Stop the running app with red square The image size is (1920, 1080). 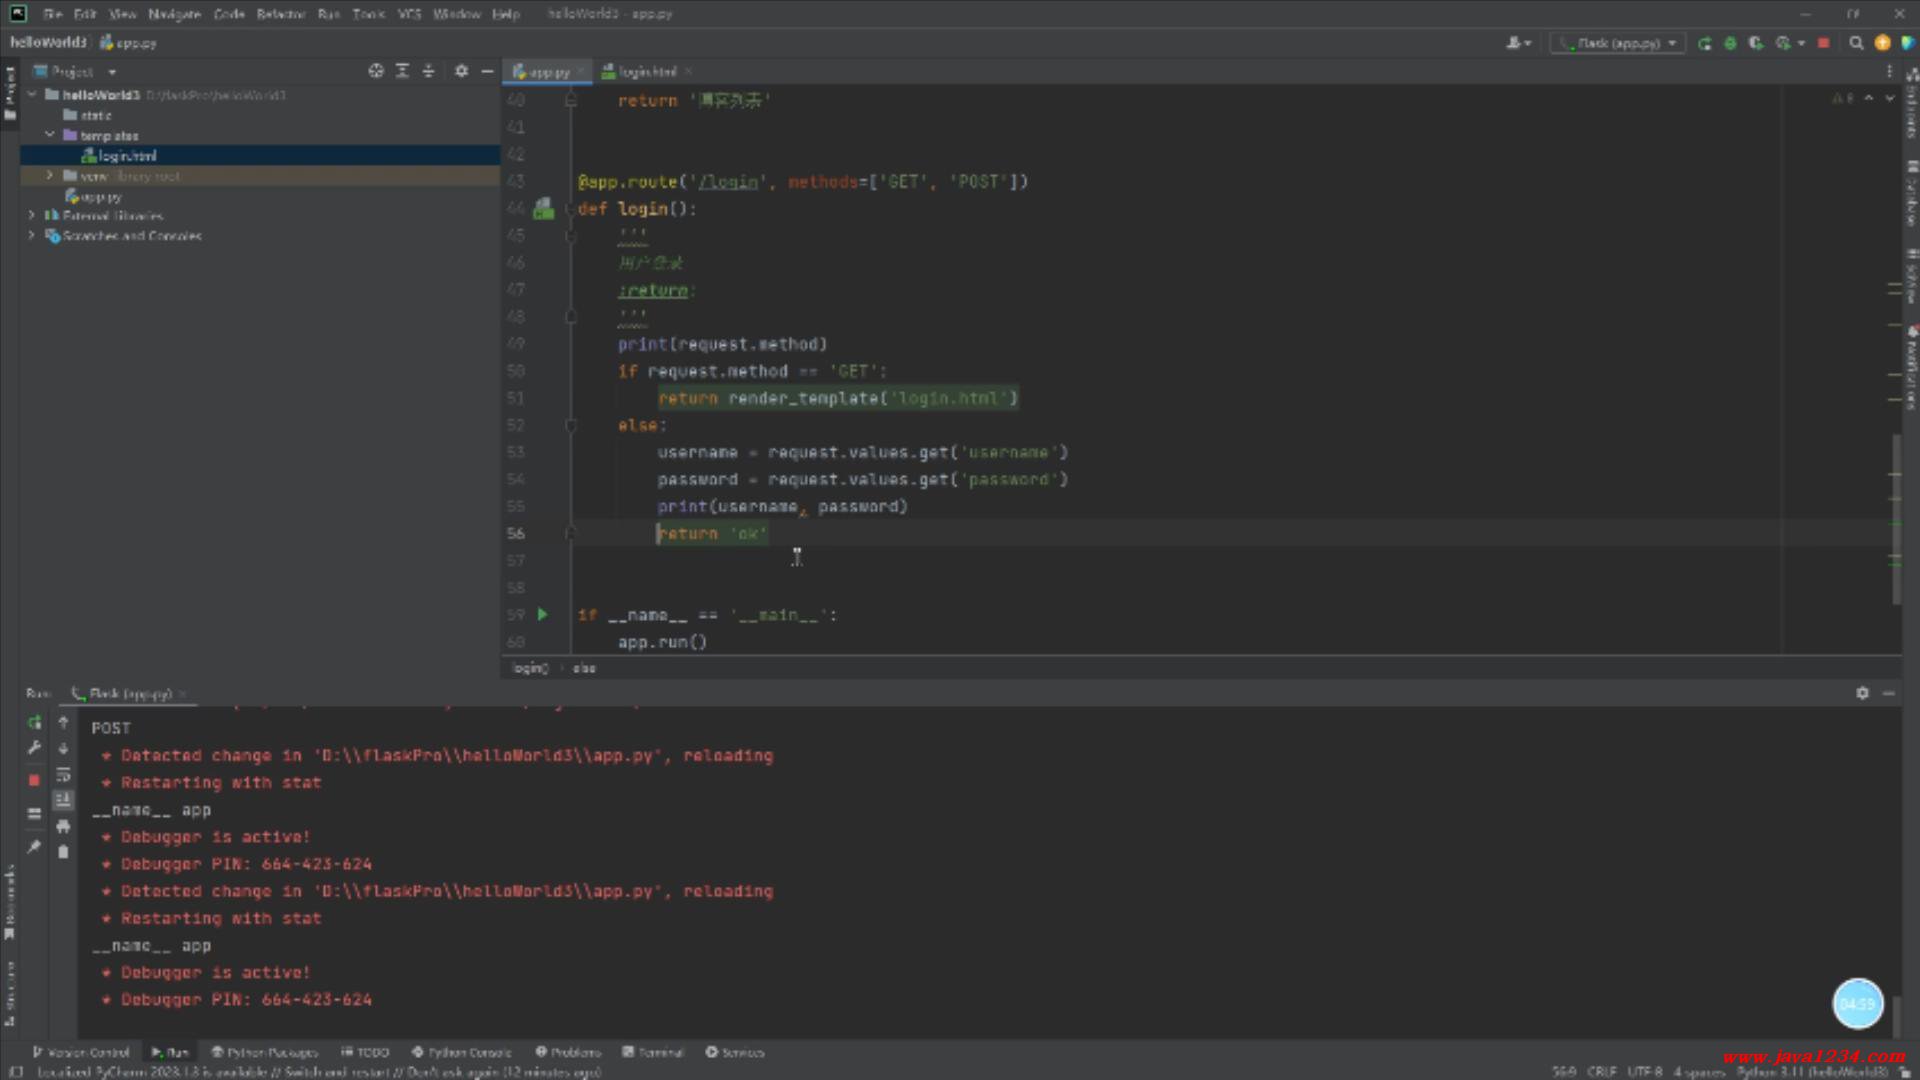point(1823,43)
